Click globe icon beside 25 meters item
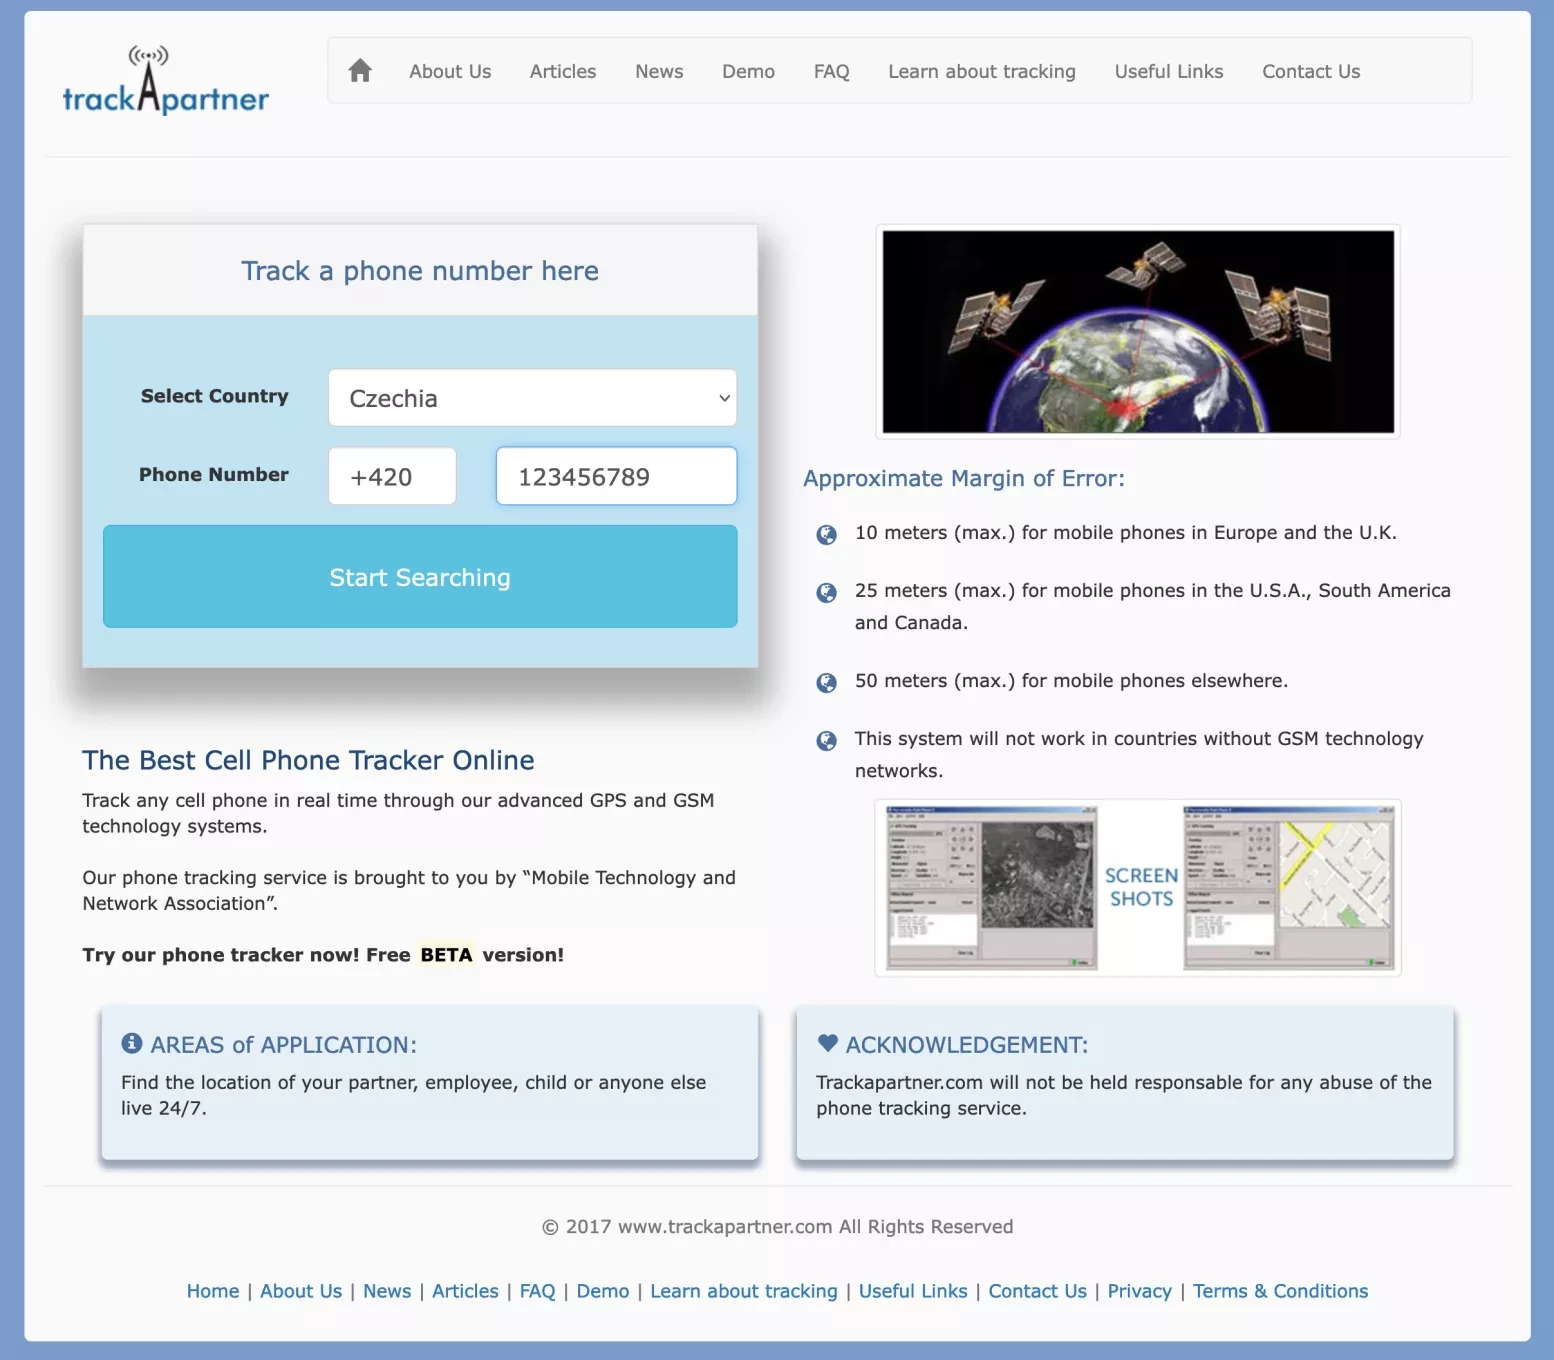The image size is (1554, 1360). pyautogui.click(x=827, y=592)
